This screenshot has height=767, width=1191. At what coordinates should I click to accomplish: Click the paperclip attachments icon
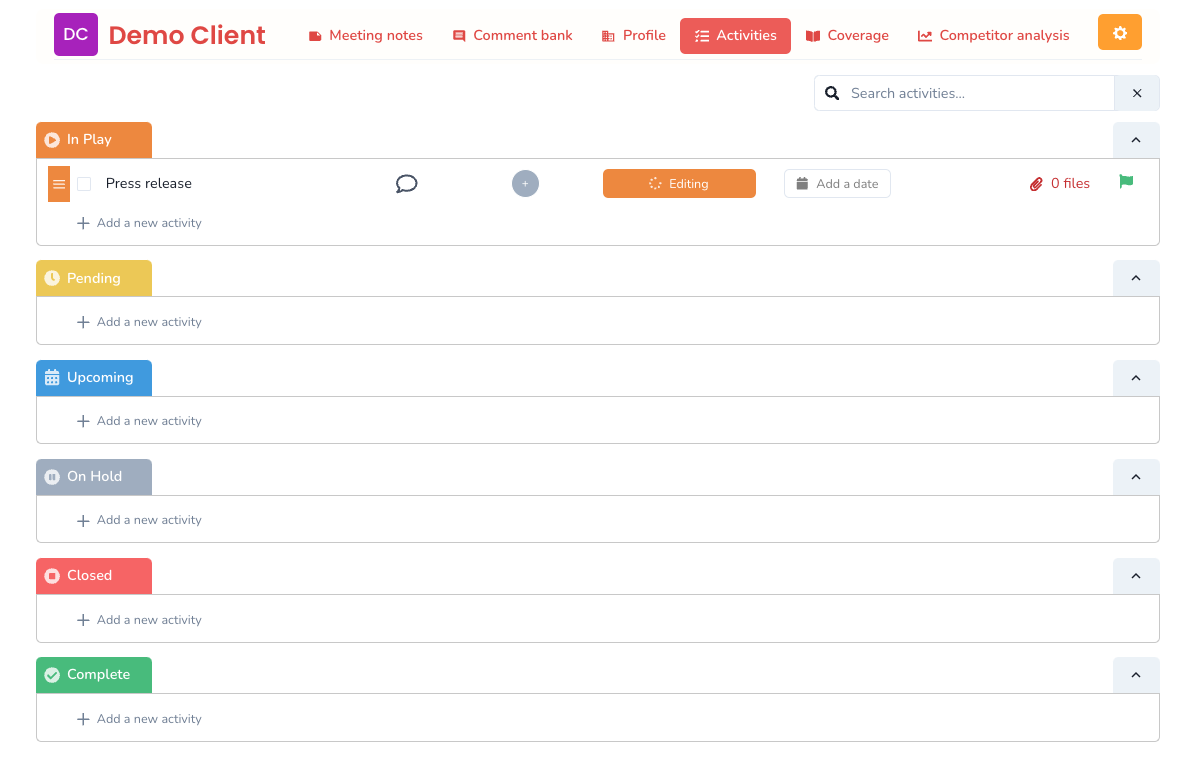tap(1036, 183)
